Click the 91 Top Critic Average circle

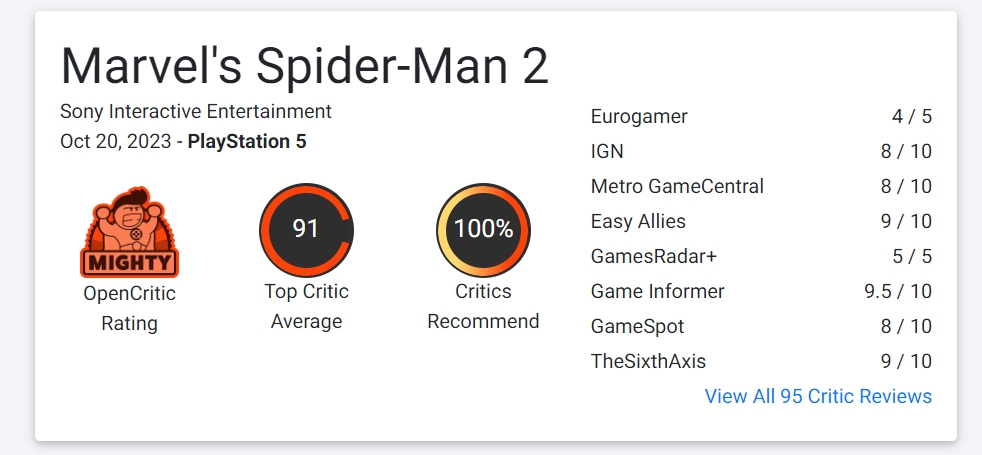point(305,229)
